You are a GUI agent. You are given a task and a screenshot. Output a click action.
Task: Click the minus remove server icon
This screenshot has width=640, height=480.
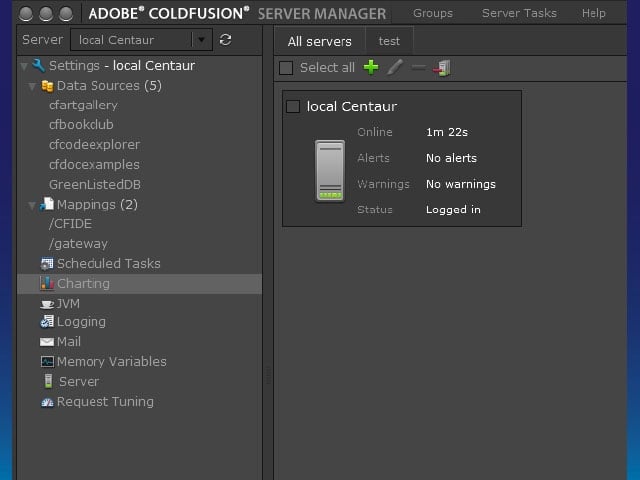418,67
